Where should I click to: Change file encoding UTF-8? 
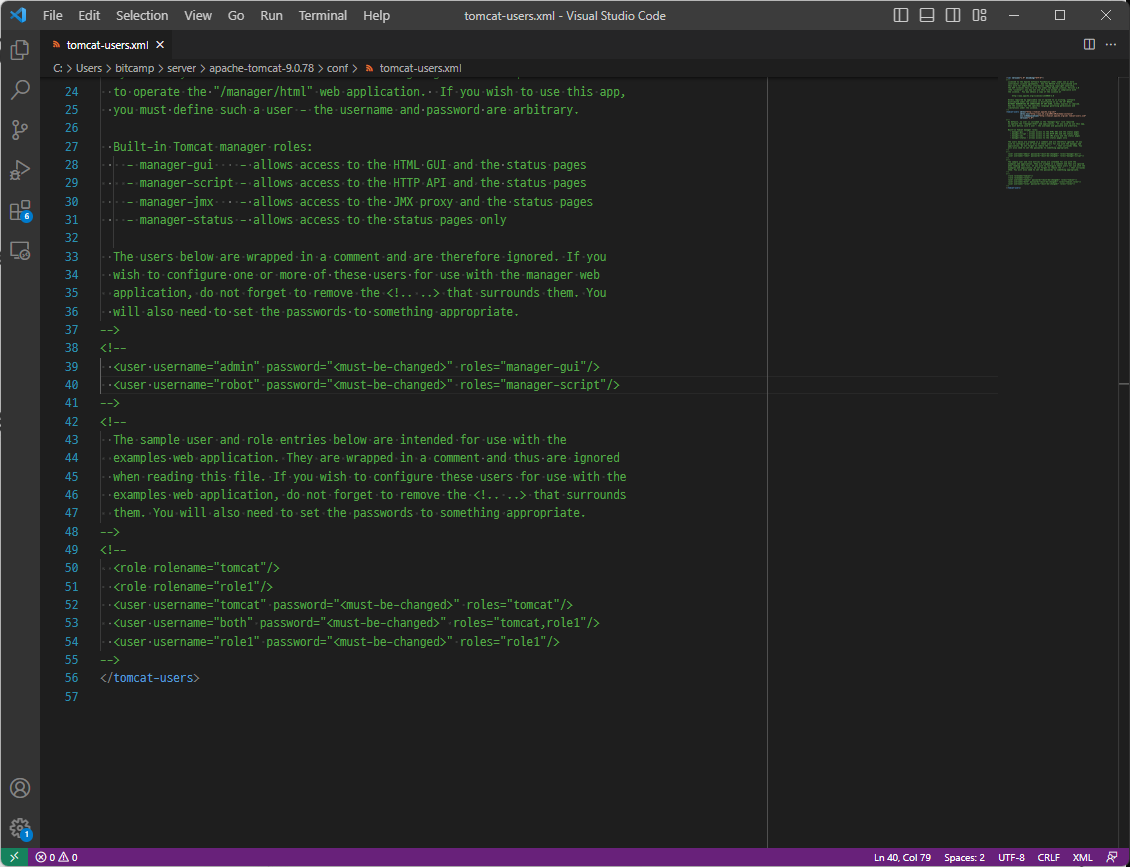[1011, 858]
